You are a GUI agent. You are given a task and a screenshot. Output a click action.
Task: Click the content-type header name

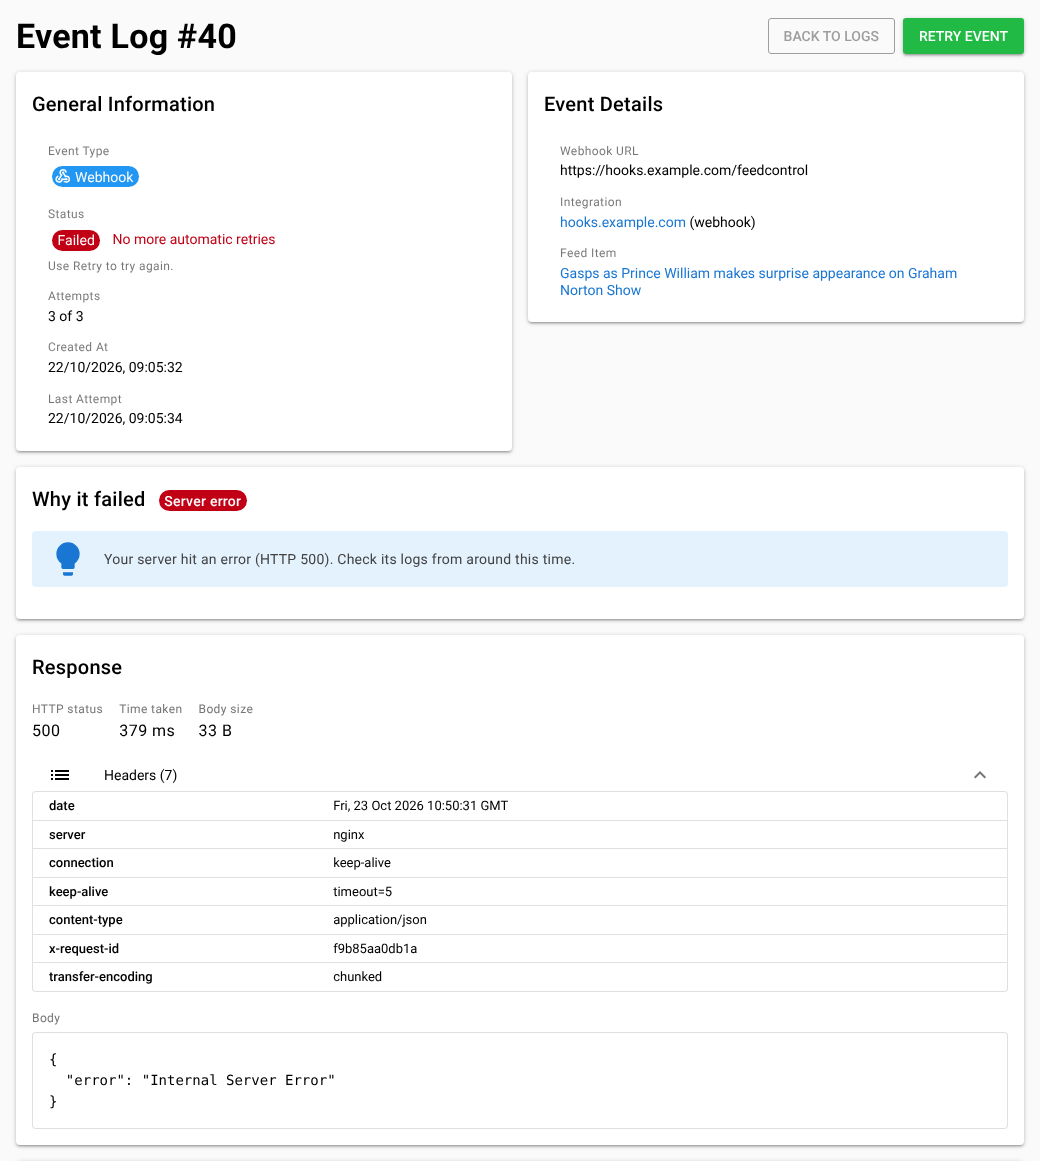click(x=86, y=920)
